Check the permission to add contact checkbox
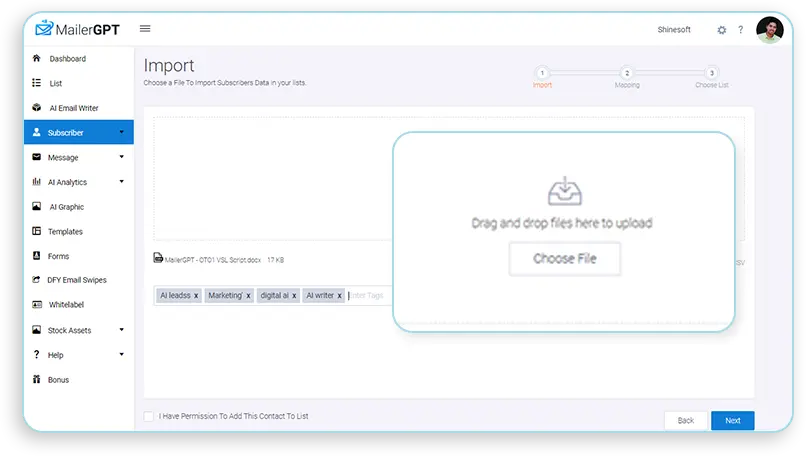806x456 pixels. coord(149,416)
